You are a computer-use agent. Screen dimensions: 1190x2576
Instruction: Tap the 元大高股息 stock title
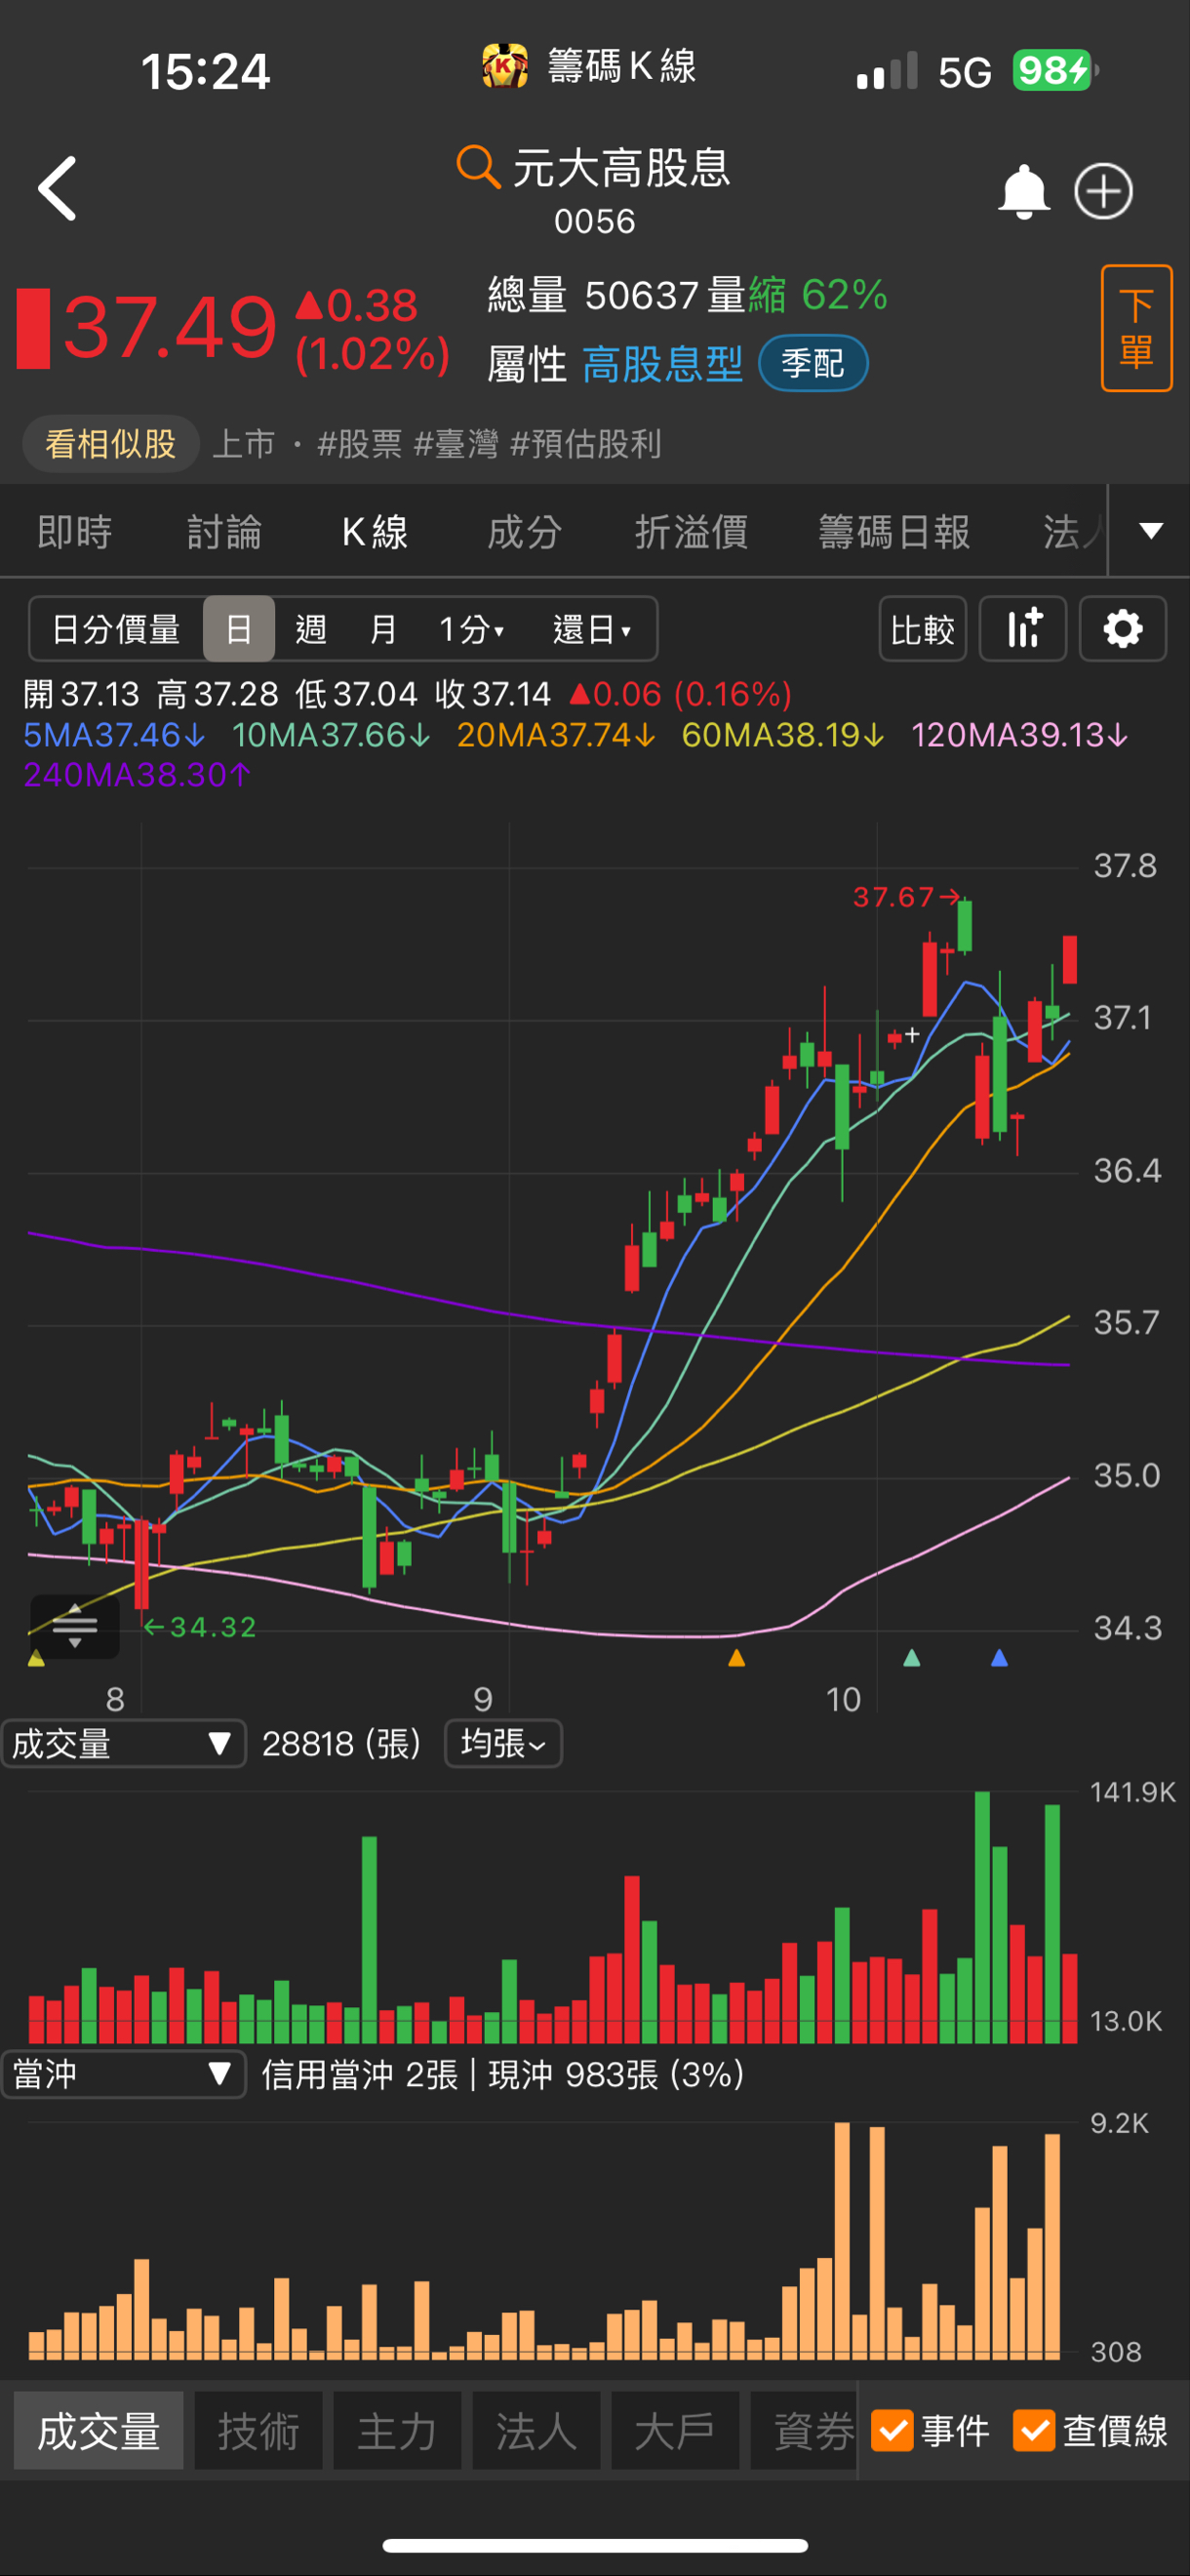[x=621, y=167]
